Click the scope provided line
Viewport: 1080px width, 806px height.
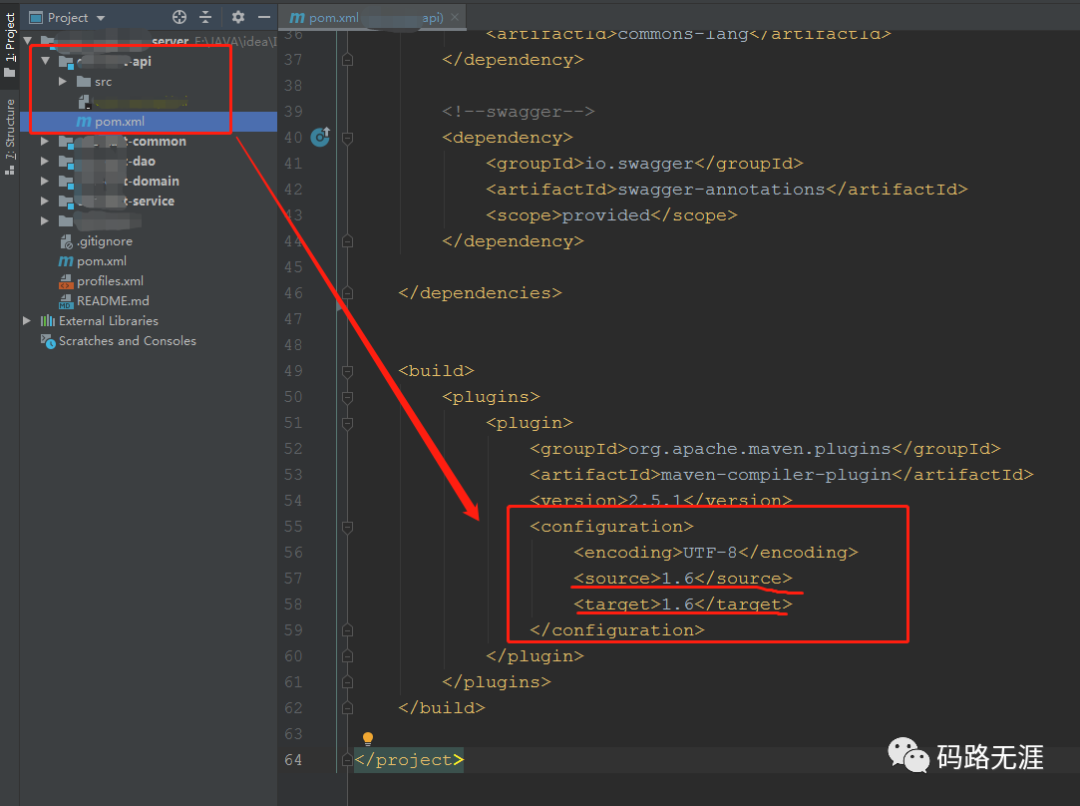612,216
